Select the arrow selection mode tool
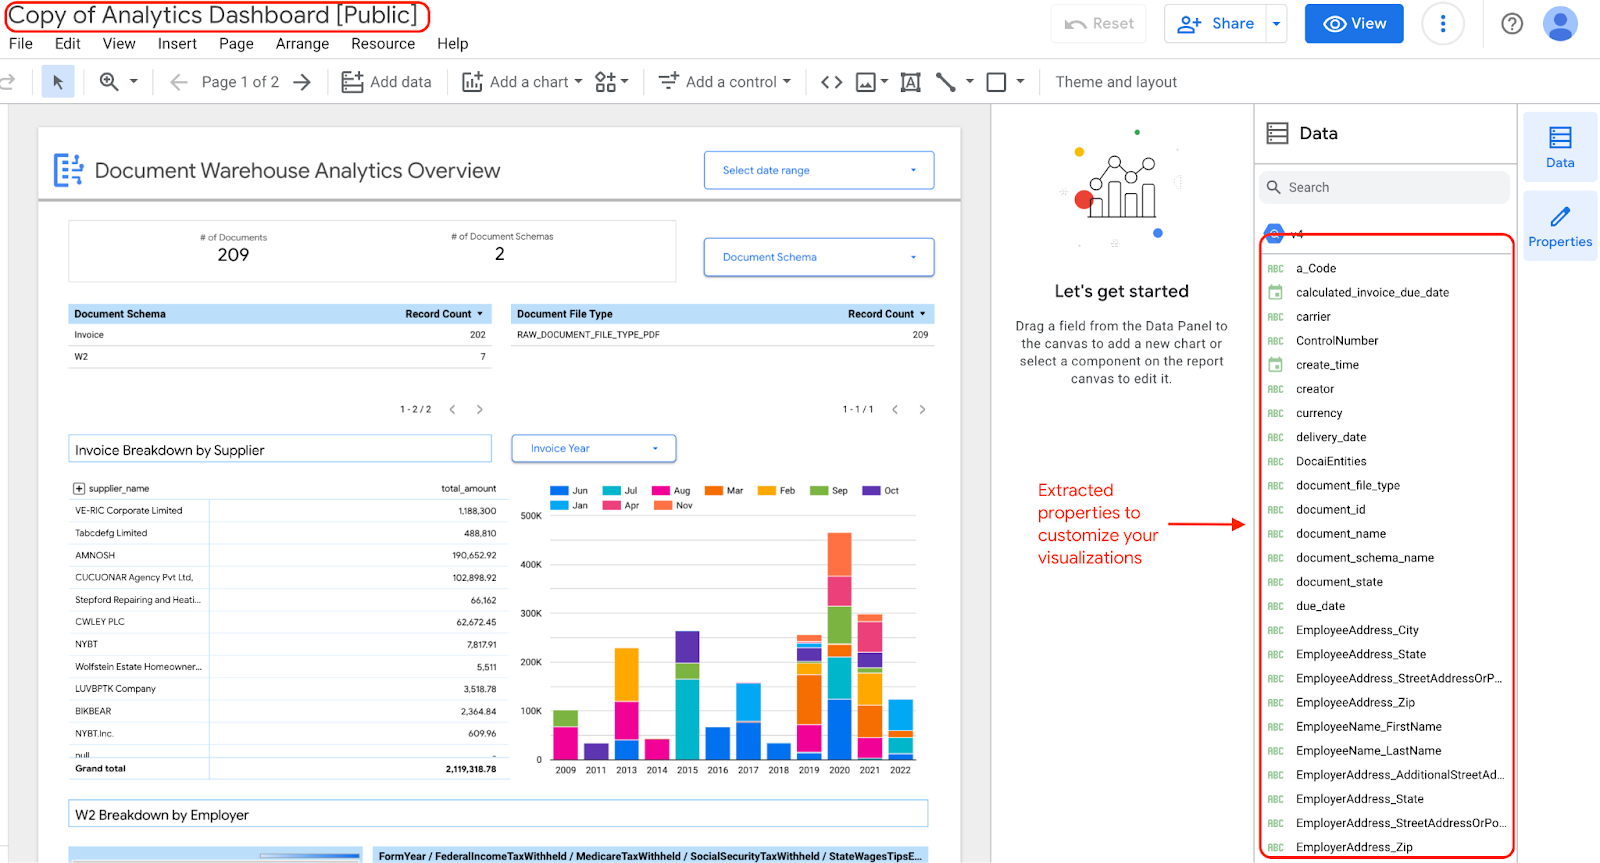This screenshot has width=1600, height=863. [x=58, y=82]
